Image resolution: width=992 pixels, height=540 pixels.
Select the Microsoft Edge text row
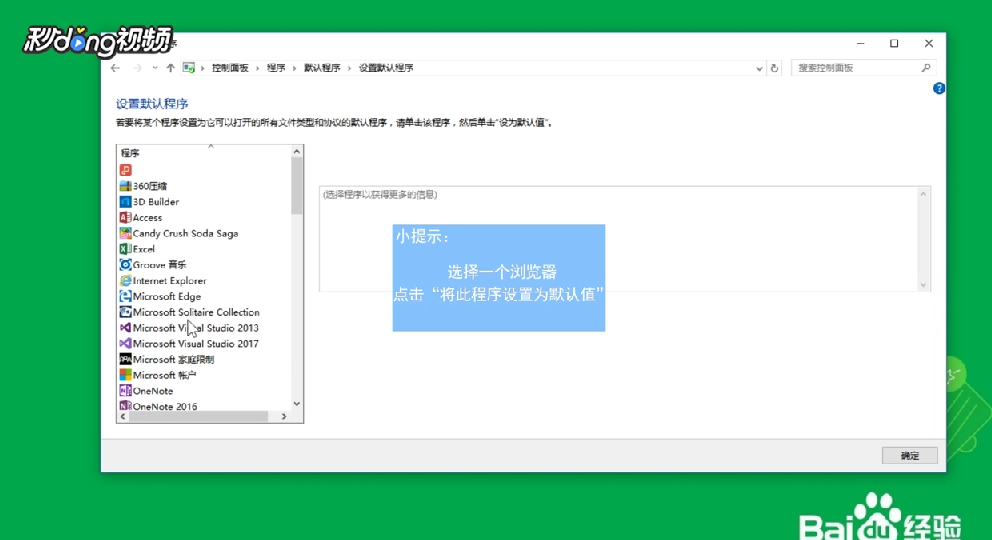coord(167,297)
